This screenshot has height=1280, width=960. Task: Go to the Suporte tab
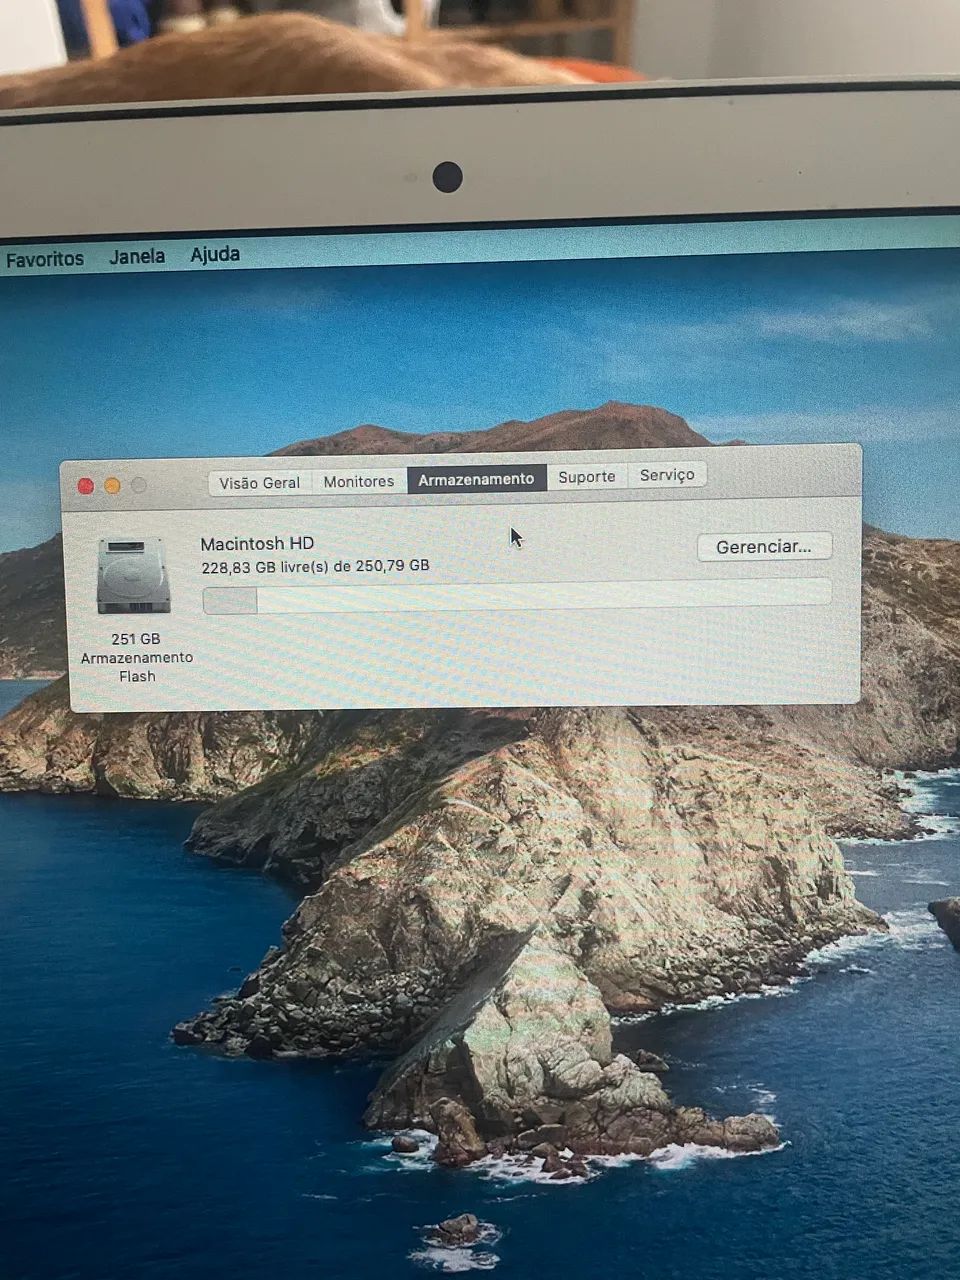pyautogui.click(x=587, y=476)
